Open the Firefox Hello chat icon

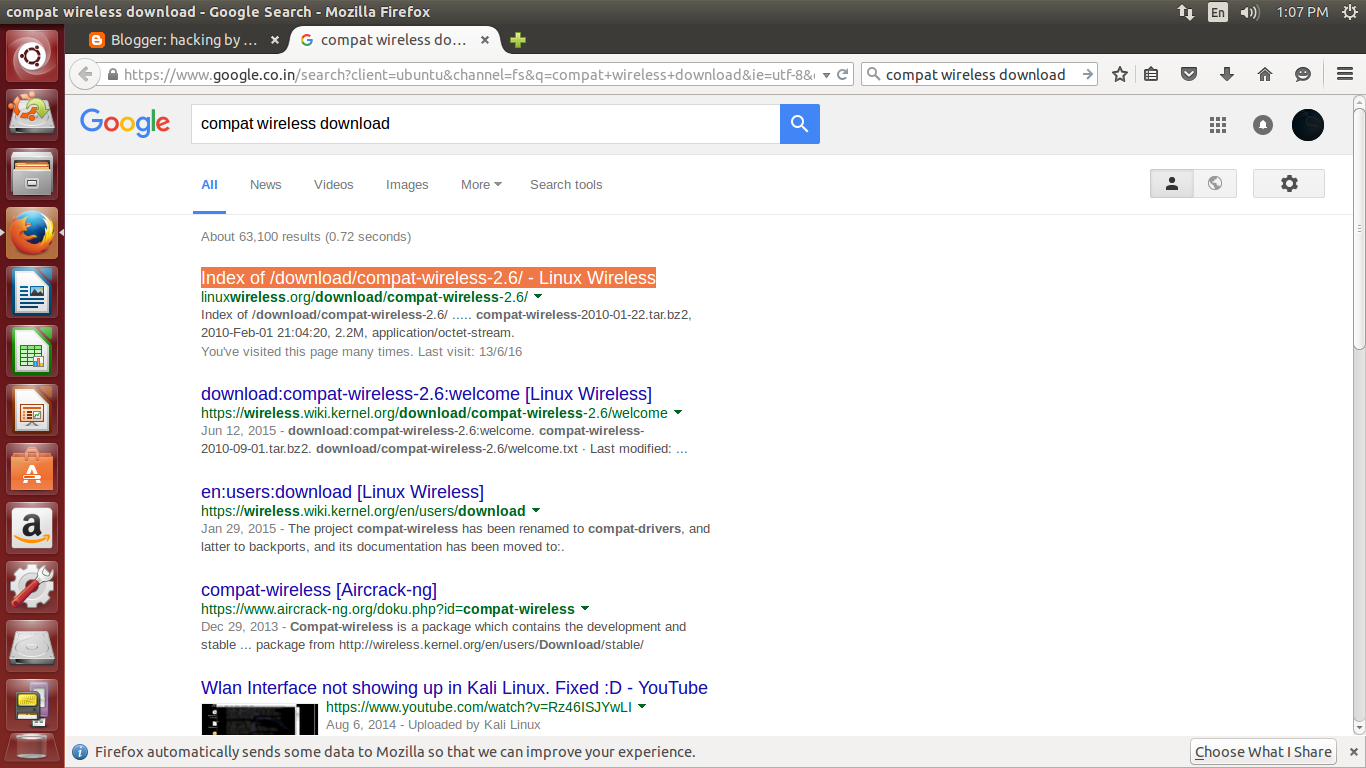tap(1302, 74)
